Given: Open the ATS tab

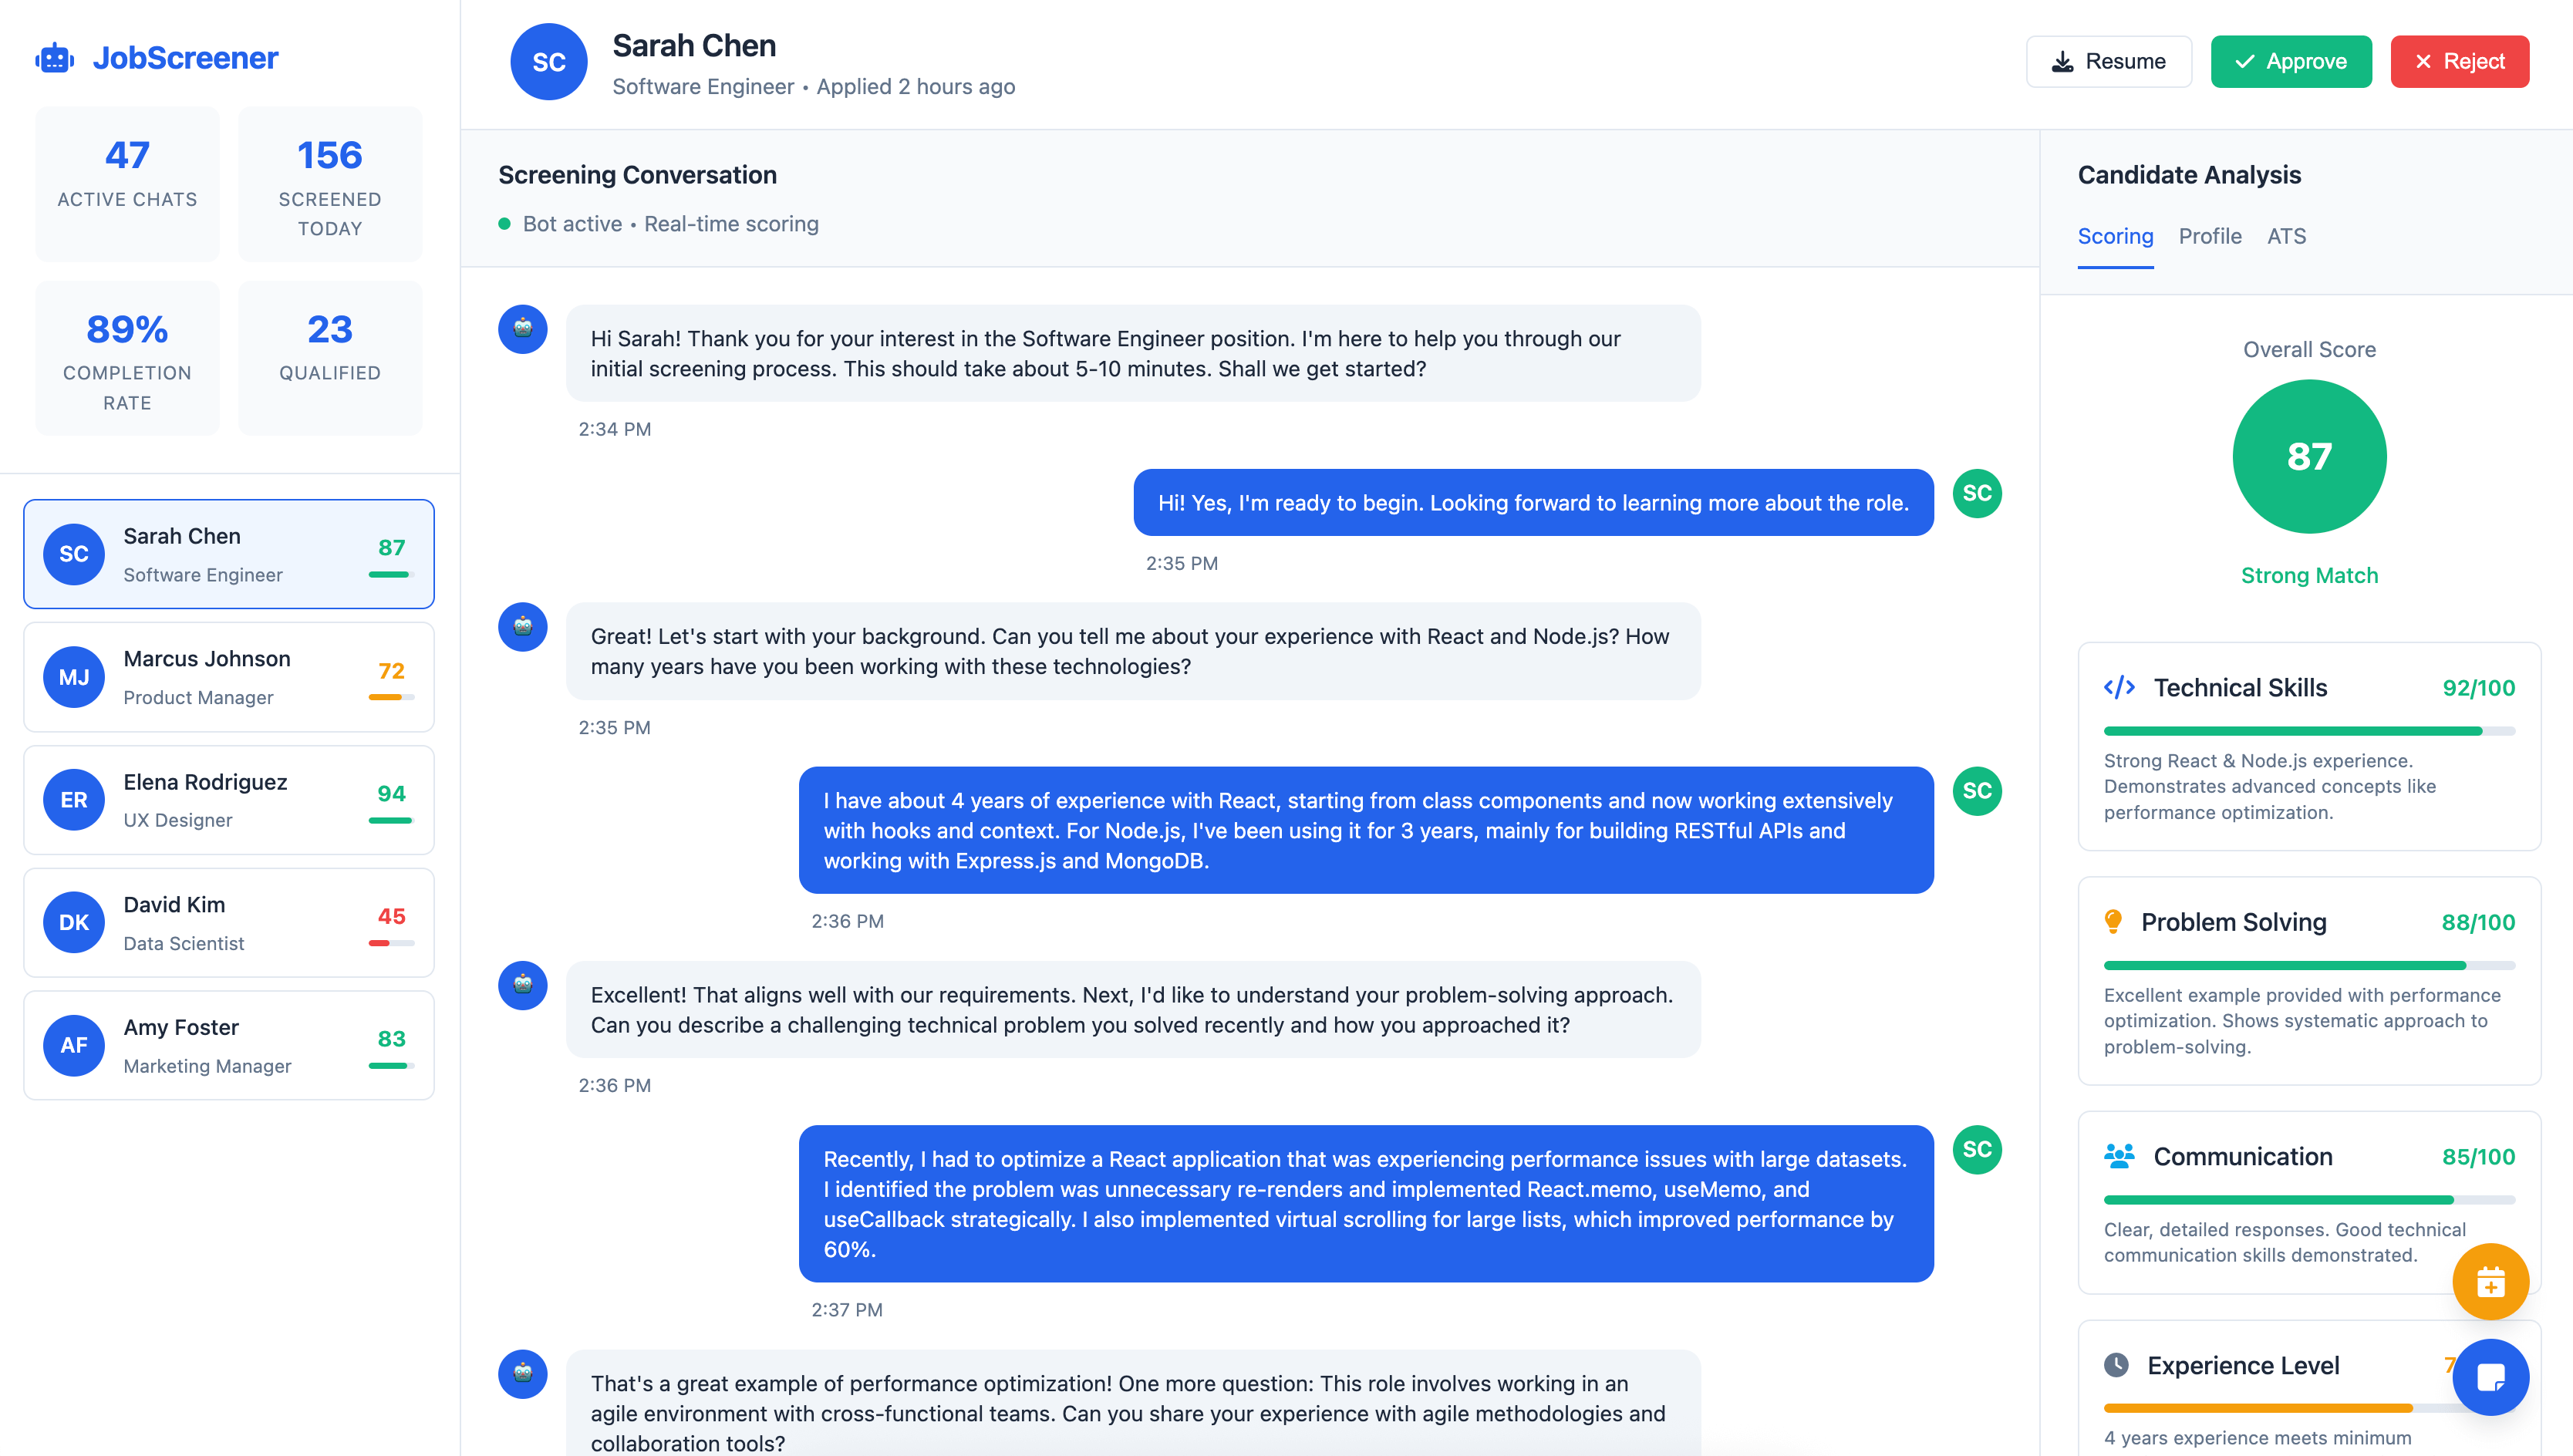Looking at the screenshot, I should point(2286,237).
